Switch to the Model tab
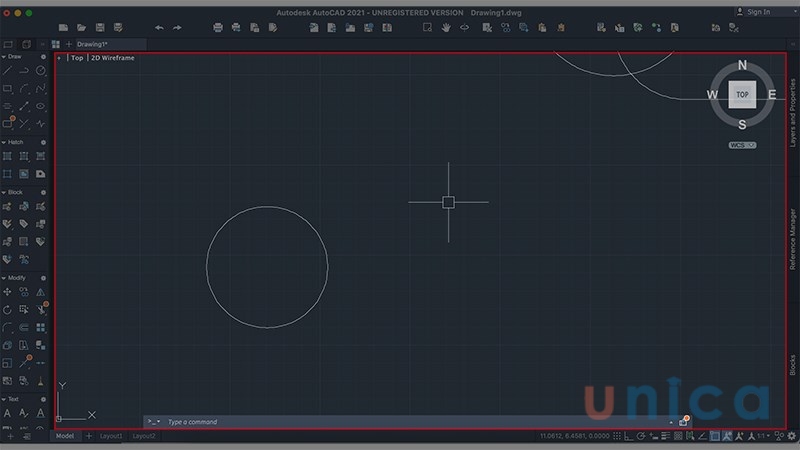 65,436
